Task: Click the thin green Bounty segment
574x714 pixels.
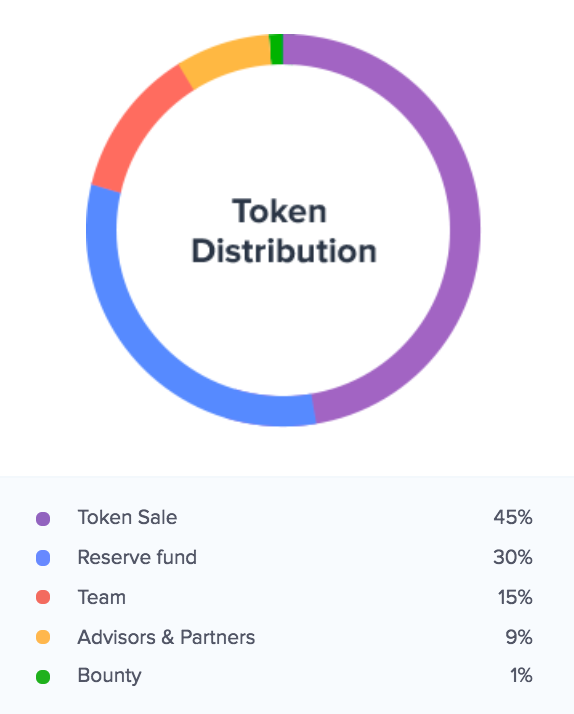Action: coord(276,49)
